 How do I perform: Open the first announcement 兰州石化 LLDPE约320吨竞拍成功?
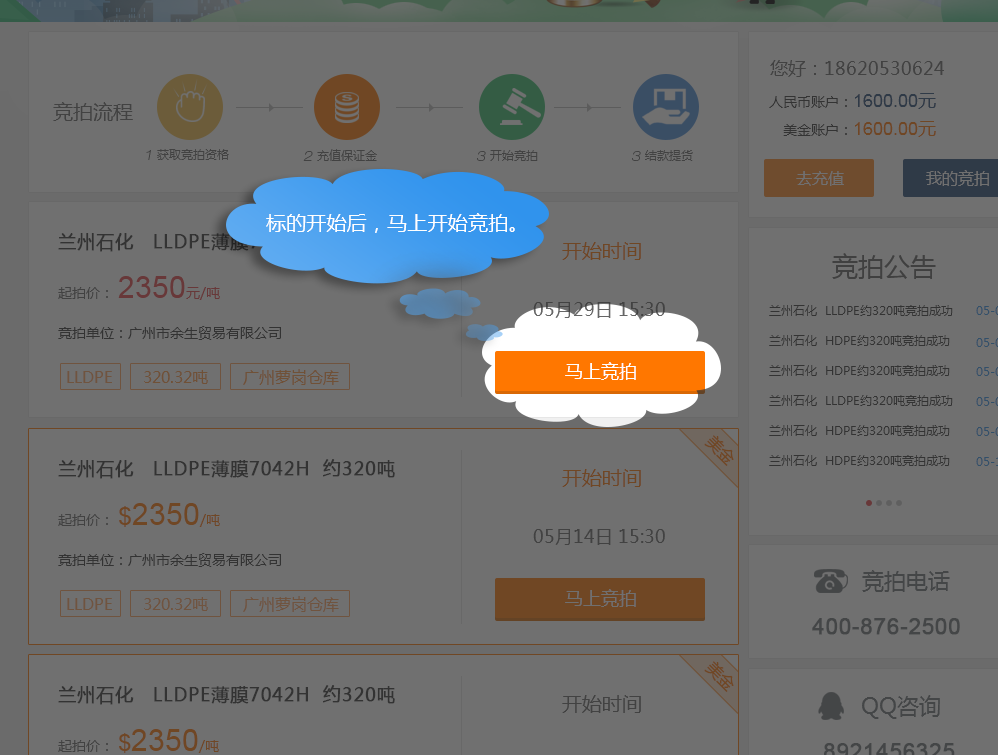861,311
